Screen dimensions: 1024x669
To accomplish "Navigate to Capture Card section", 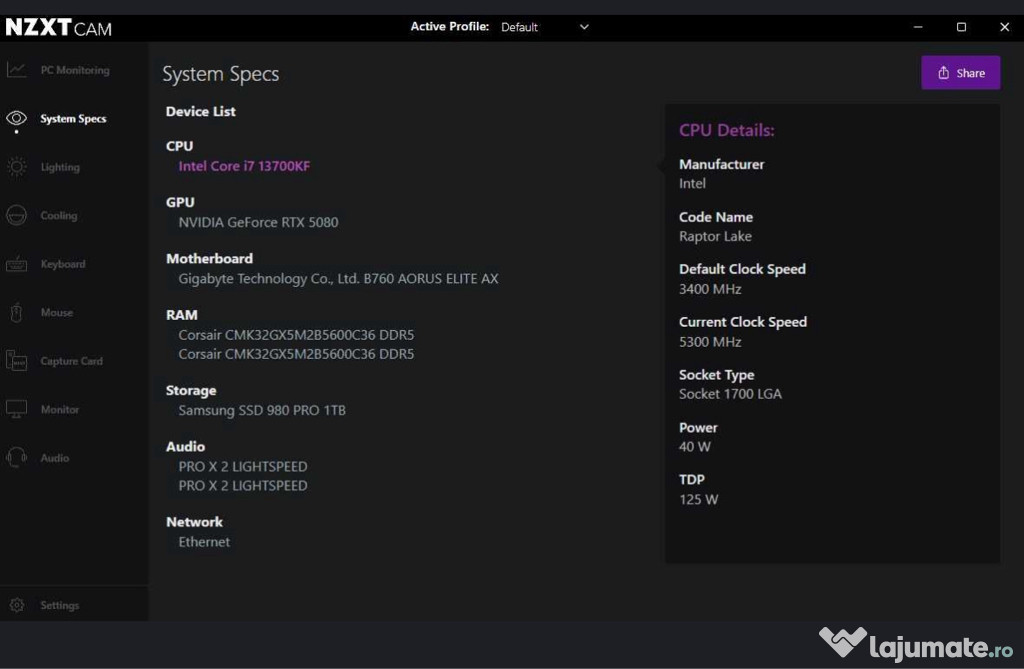I will 71,361.
